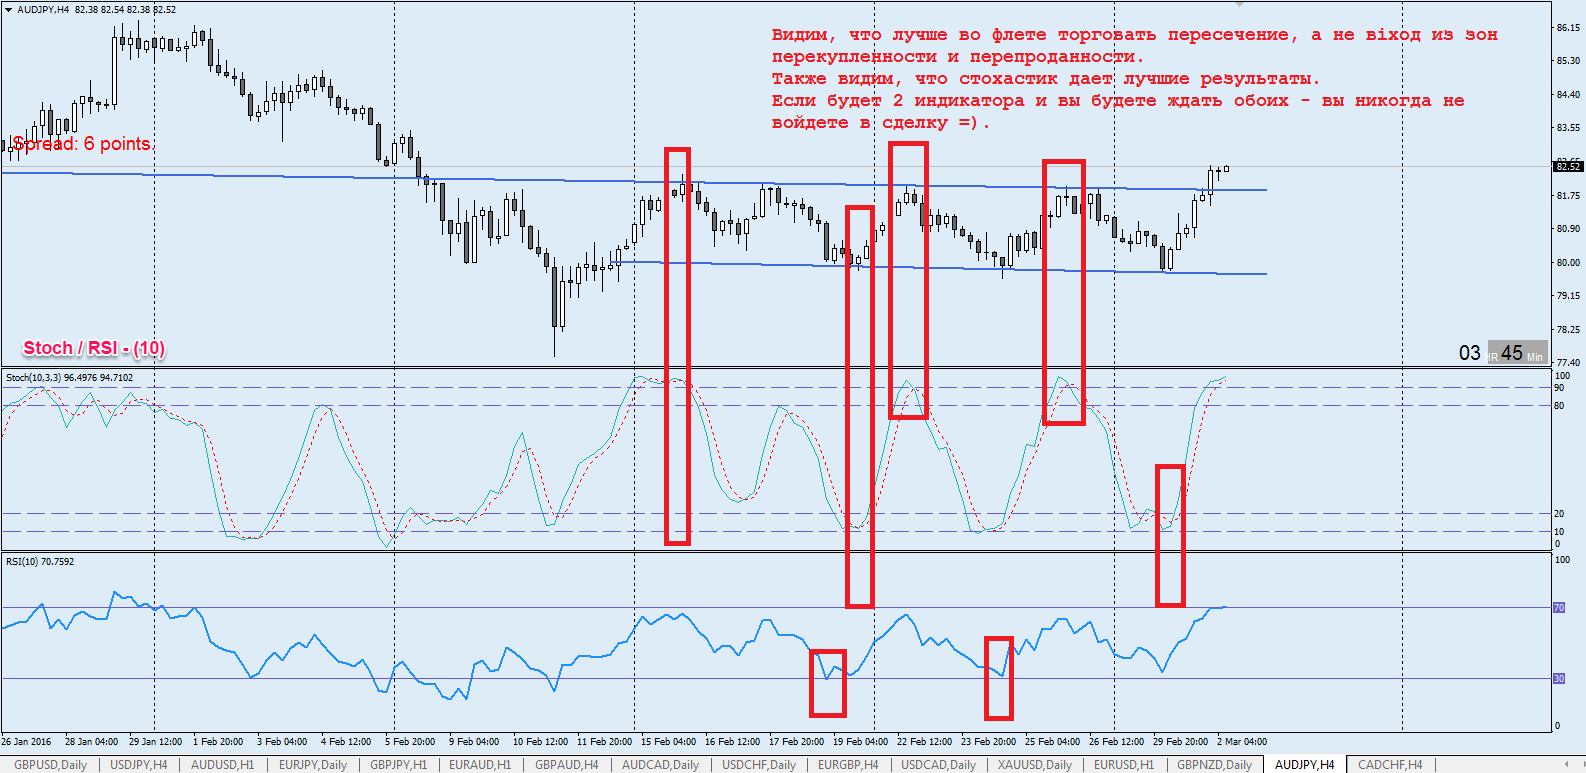Click the RSI level 30 marker

(x=1558, y=679)
